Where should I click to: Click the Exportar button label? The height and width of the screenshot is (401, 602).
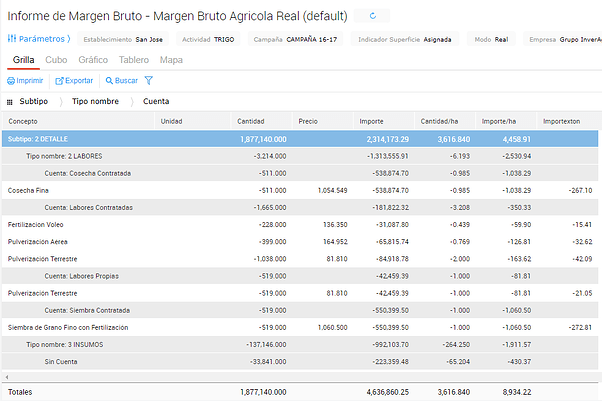coord(79,80)
